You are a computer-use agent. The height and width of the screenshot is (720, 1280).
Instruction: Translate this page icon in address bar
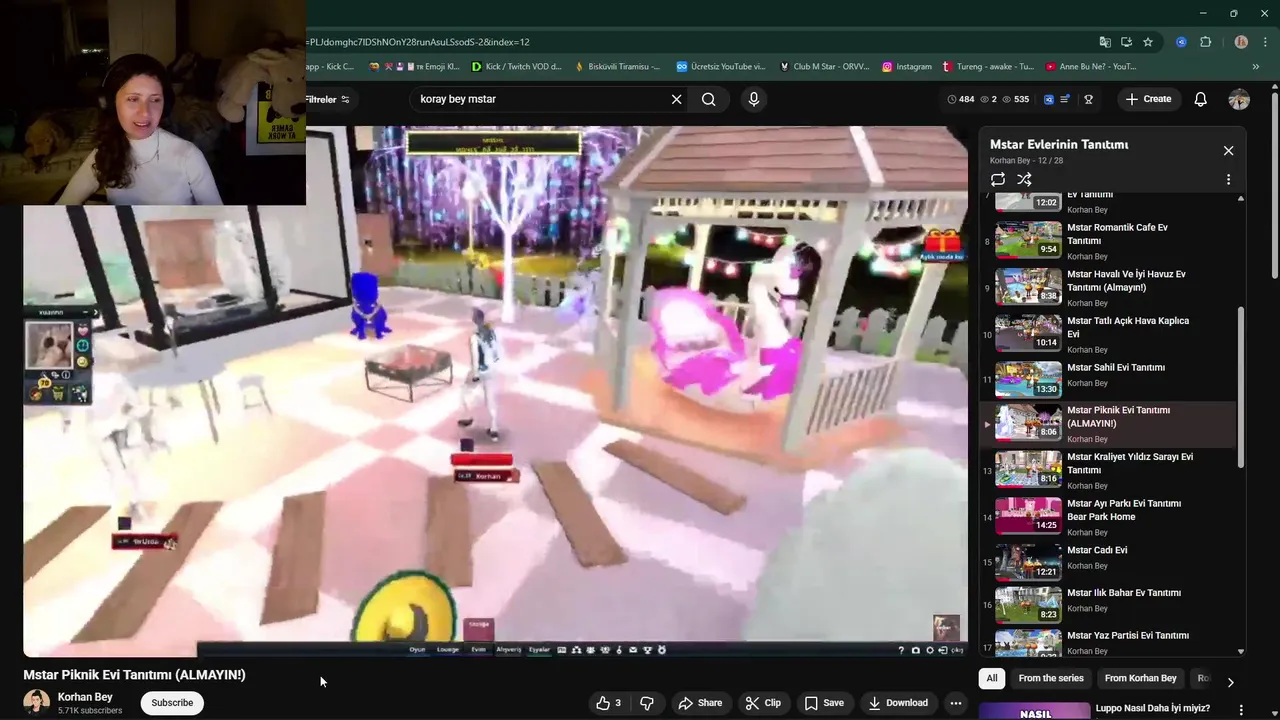coord(1105,42)
